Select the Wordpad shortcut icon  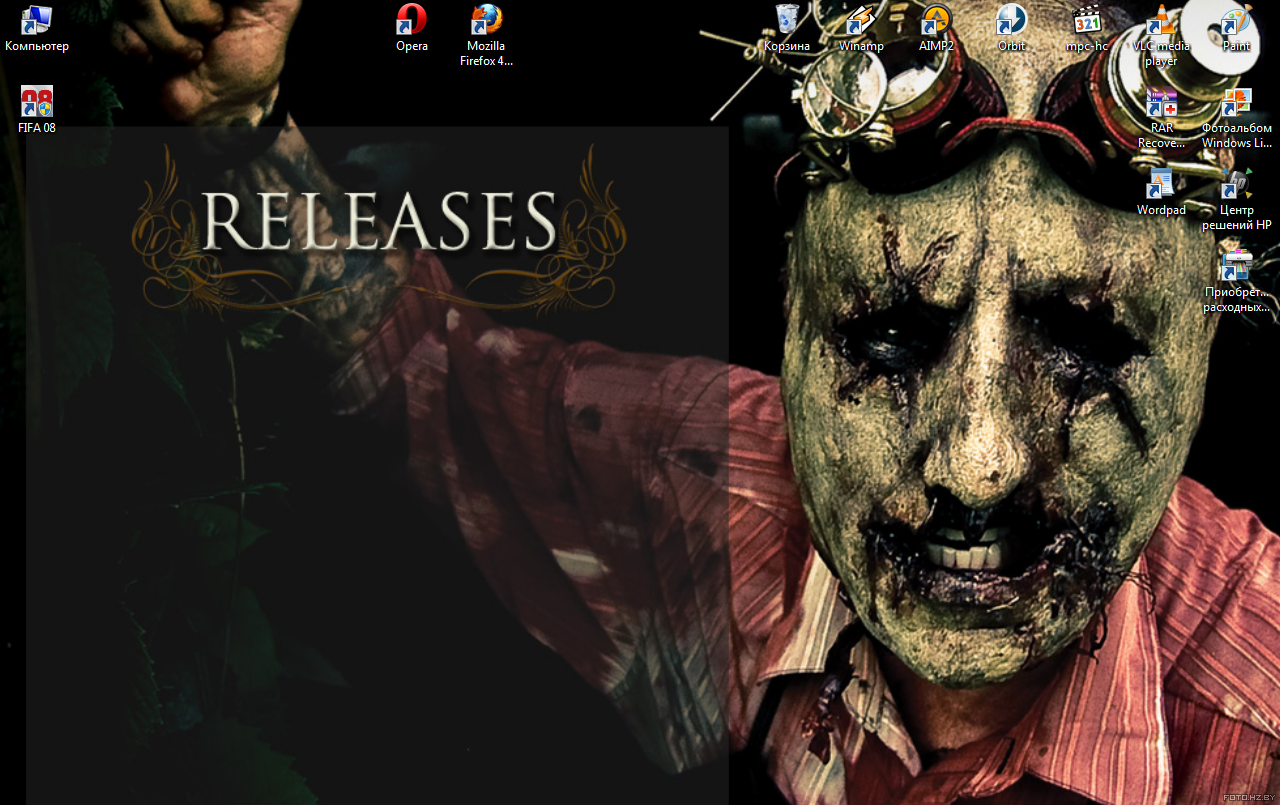click(x=1161, y=193)
